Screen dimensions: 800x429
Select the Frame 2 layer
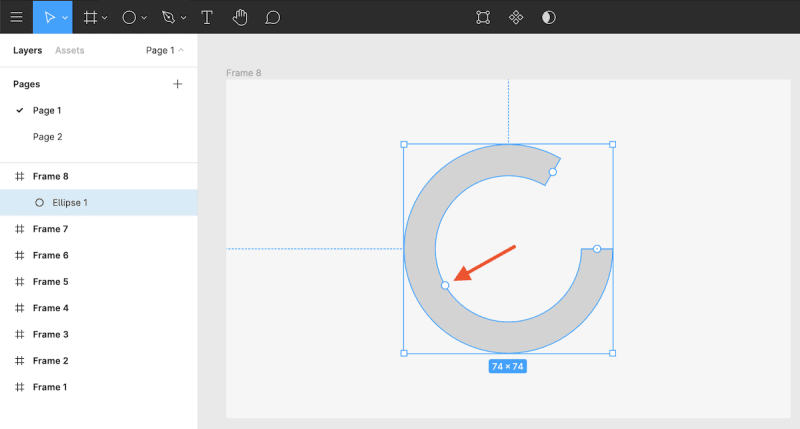point(98,361)
